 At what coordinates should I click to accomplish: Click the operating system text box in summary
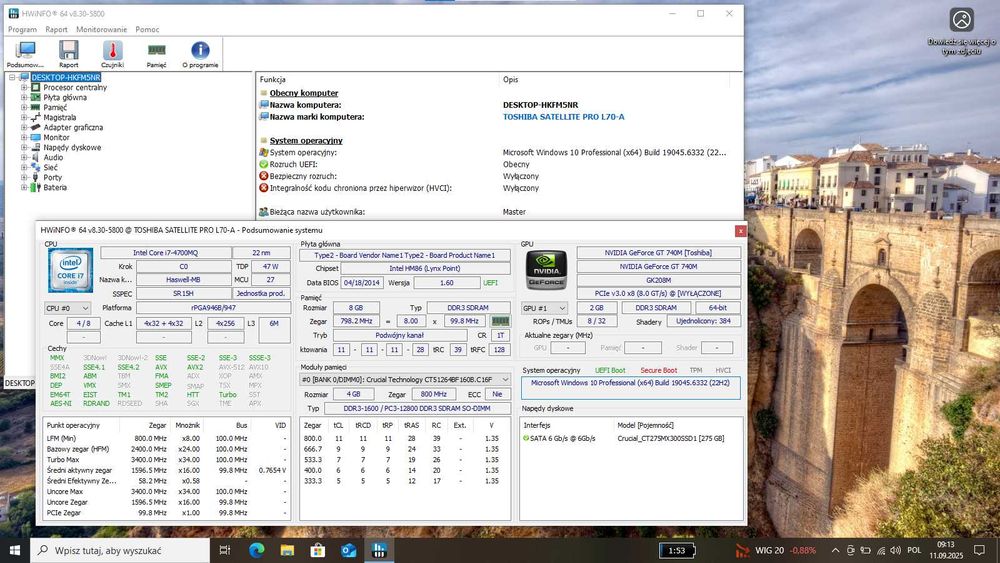631,388
